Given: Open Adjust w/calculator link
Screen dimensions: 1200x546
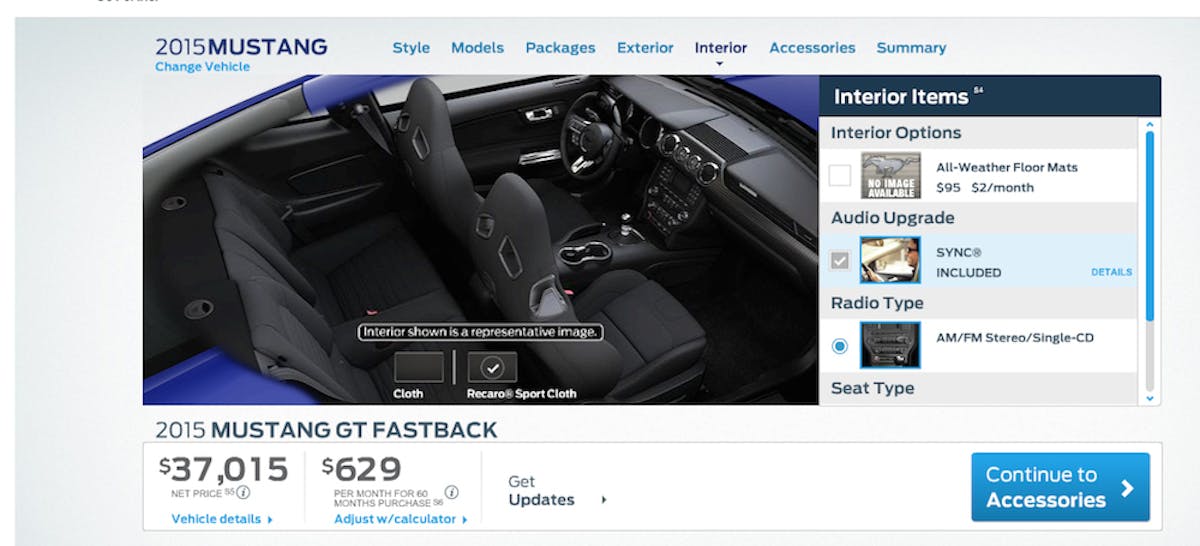Looking at the screenshot, I should point(400,519).
